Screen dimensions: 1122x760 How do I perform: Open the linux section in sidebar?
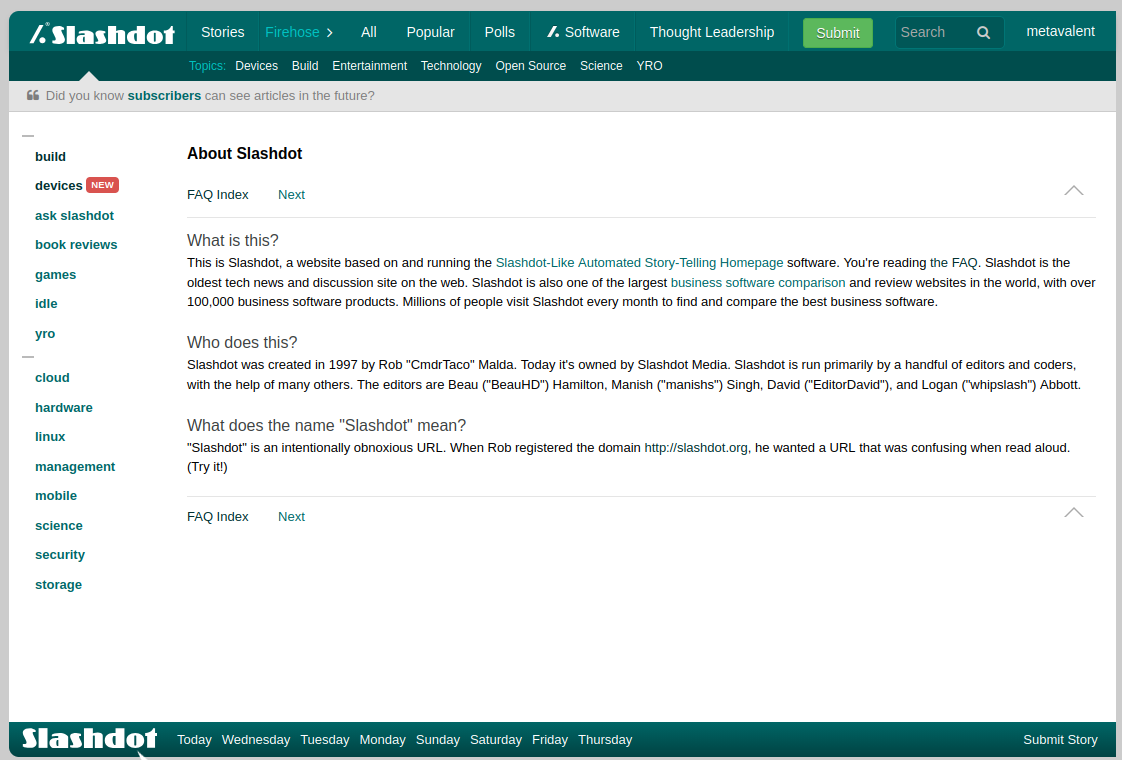tap(50, 437)
